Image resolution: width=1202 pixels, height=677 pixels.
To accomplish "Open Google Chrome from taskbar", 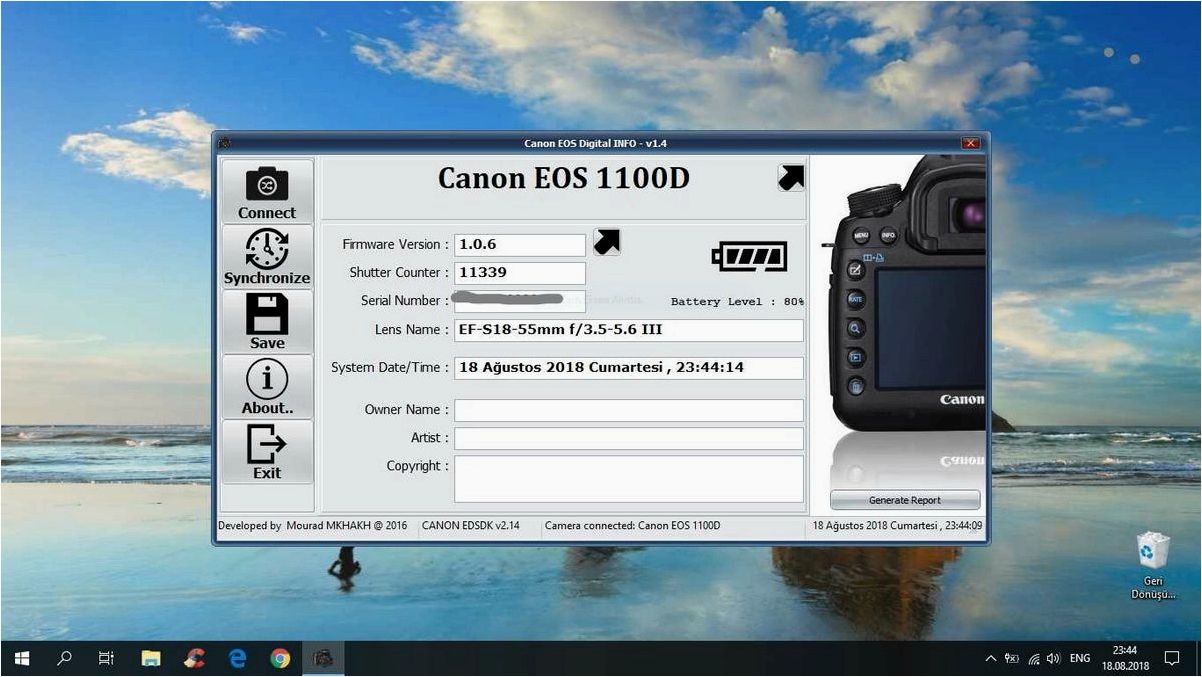I will (281, 658).
